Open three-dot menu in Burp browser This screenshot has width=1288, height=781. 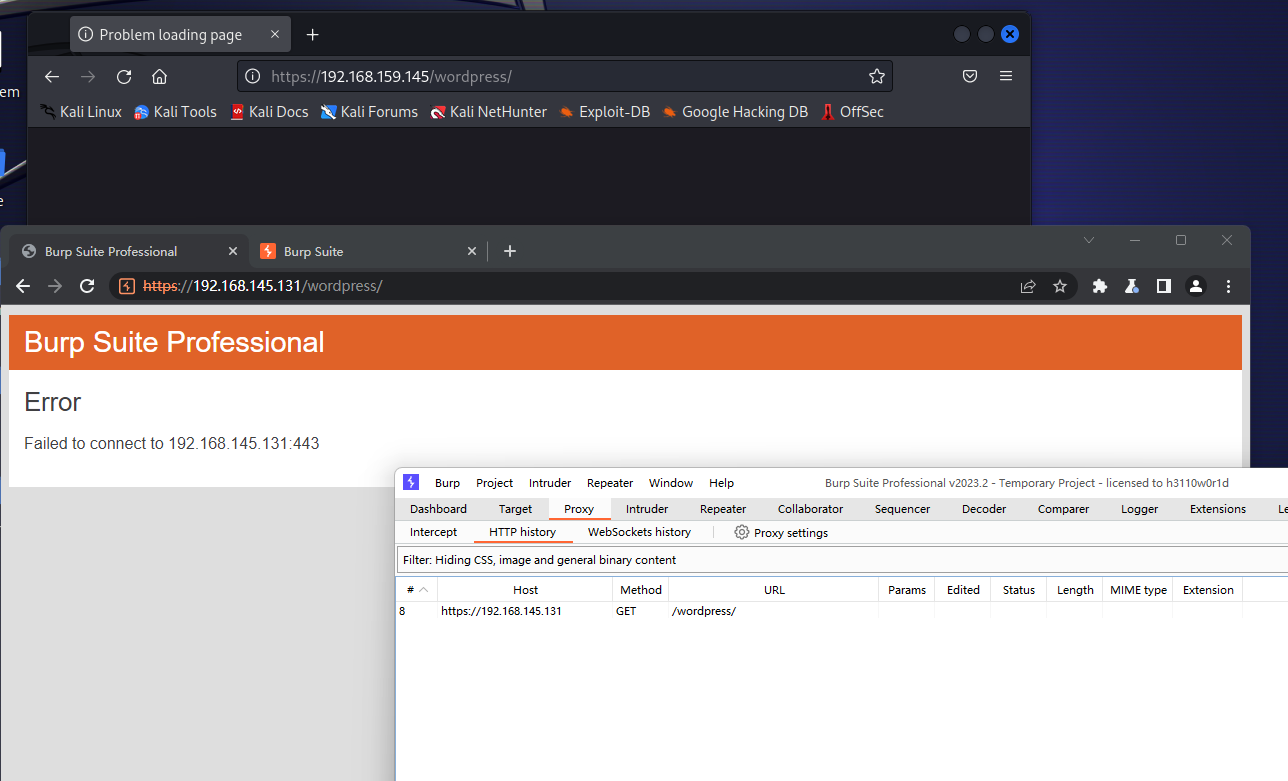point(1229,286)
